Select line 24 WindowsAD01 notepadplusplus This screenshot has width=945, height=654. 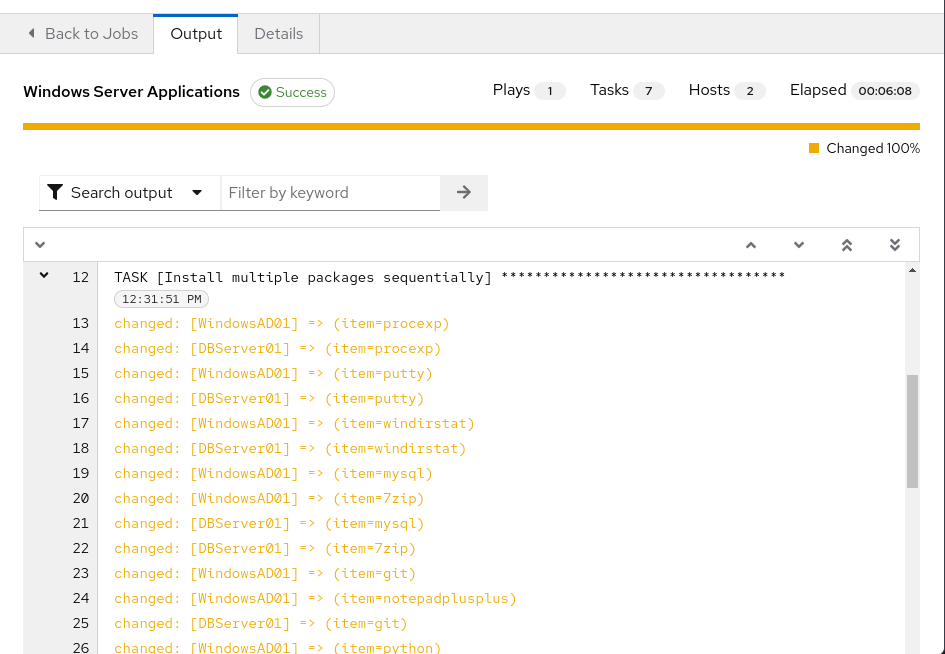[x=316, y=599]
